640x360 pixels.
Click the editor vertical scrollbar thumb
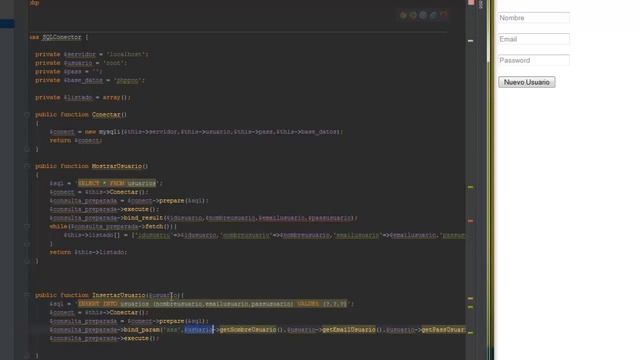488,31
